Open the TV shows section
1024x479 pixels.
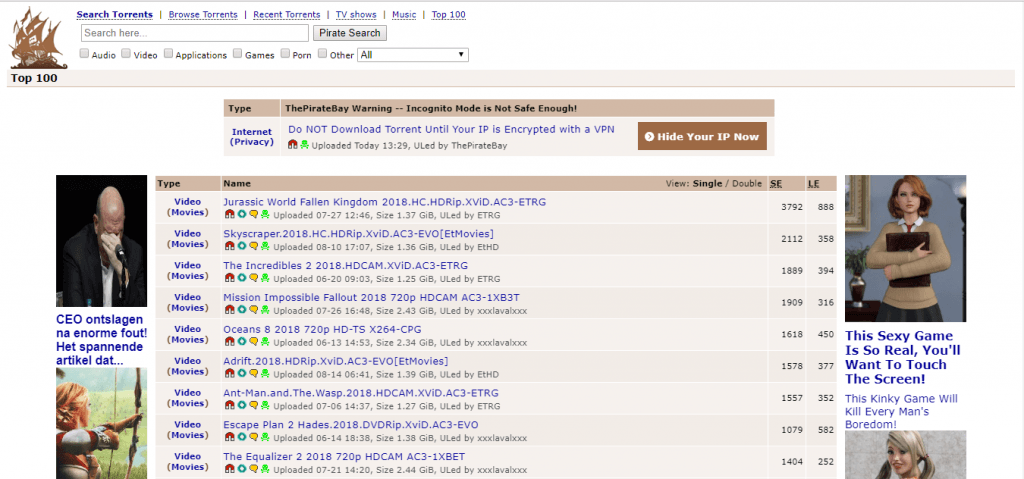[356, 14]
